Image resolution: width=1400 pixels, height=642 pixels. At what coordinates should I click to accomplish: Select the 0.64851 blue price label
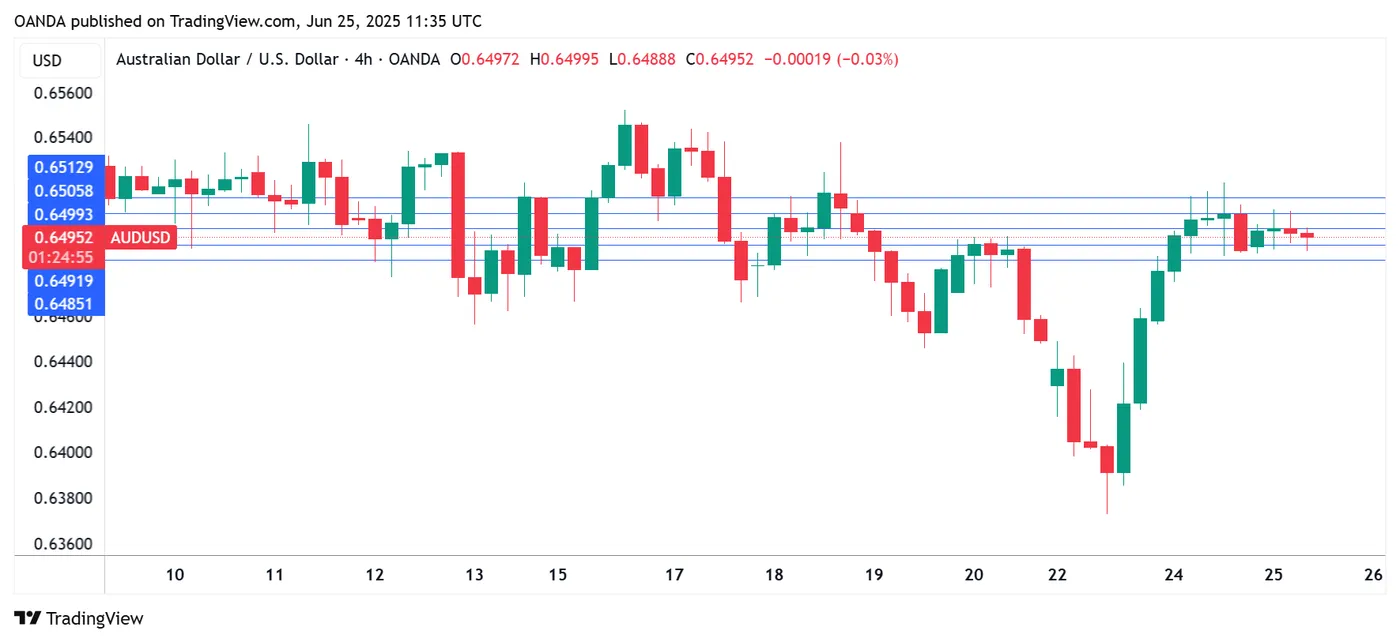pos(64,304)
